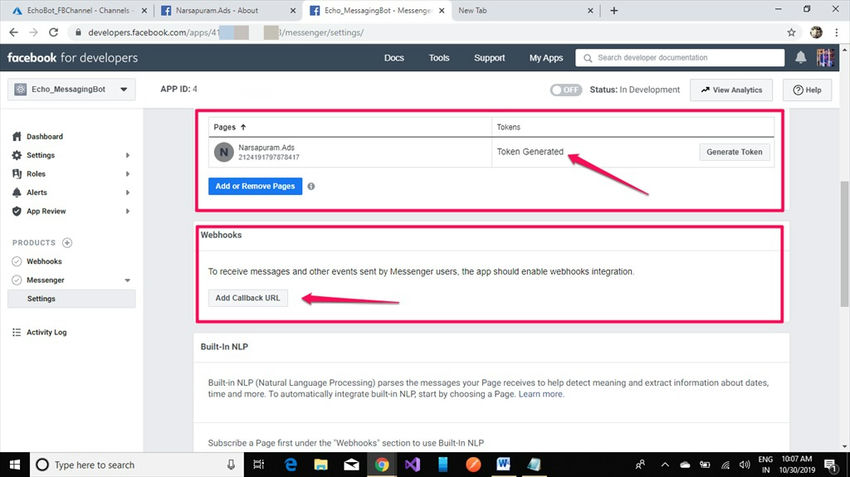Click the page vertical scrollbar thumb
Viewport: 850px width, 477px height.
pyautogui.click(x=844, y=244)
